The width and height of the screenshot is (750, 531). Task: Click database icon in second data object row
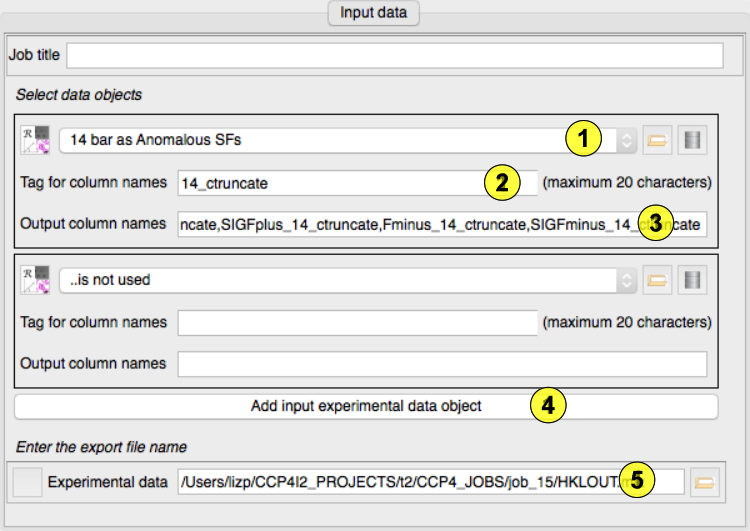[x=690, y=280]
